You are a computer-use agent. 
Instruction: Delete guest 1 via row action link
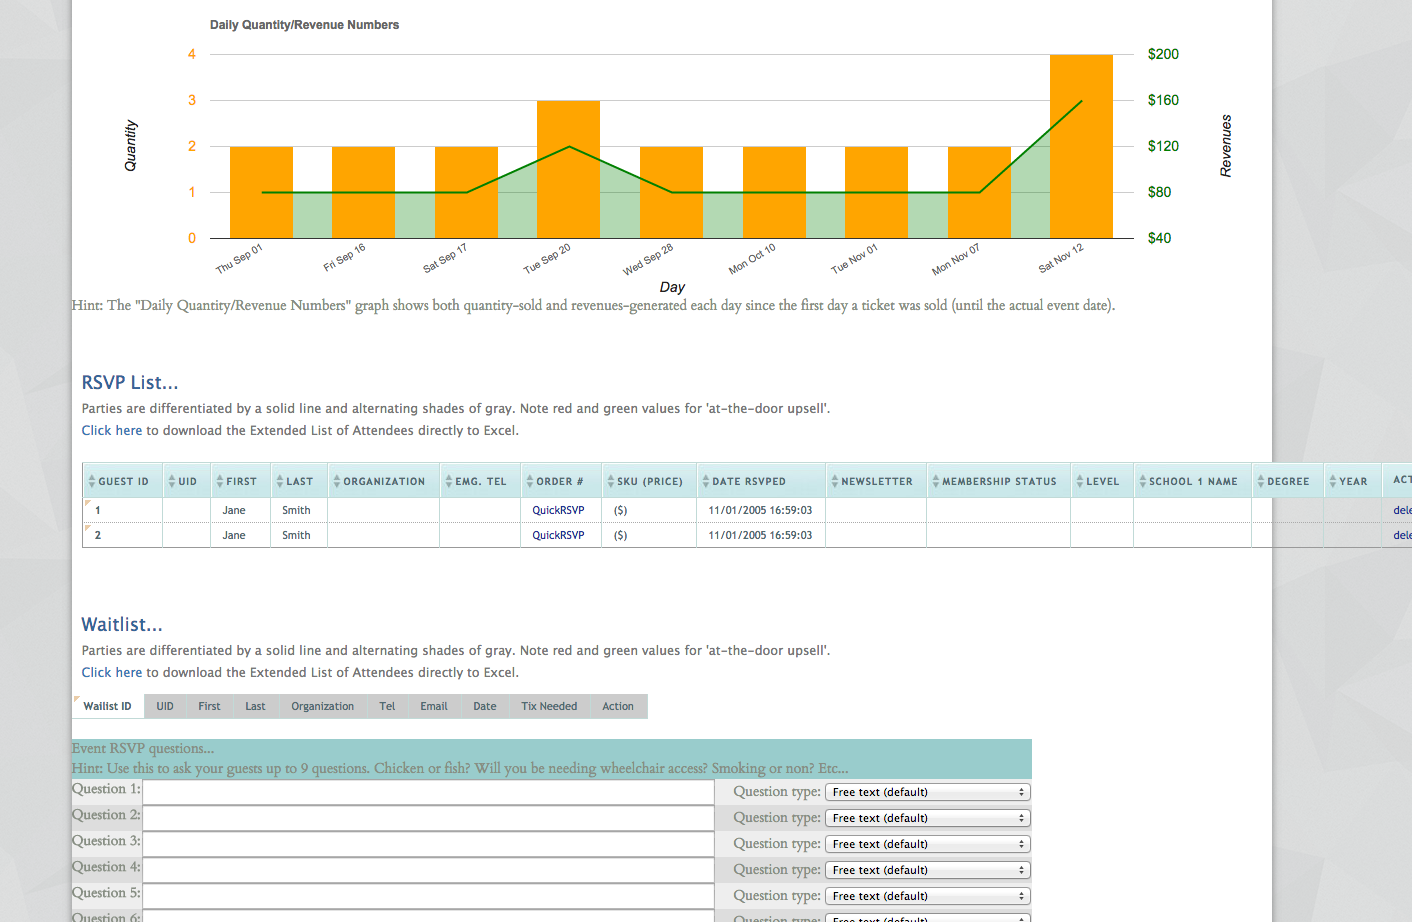click(x=1402, y=510)
